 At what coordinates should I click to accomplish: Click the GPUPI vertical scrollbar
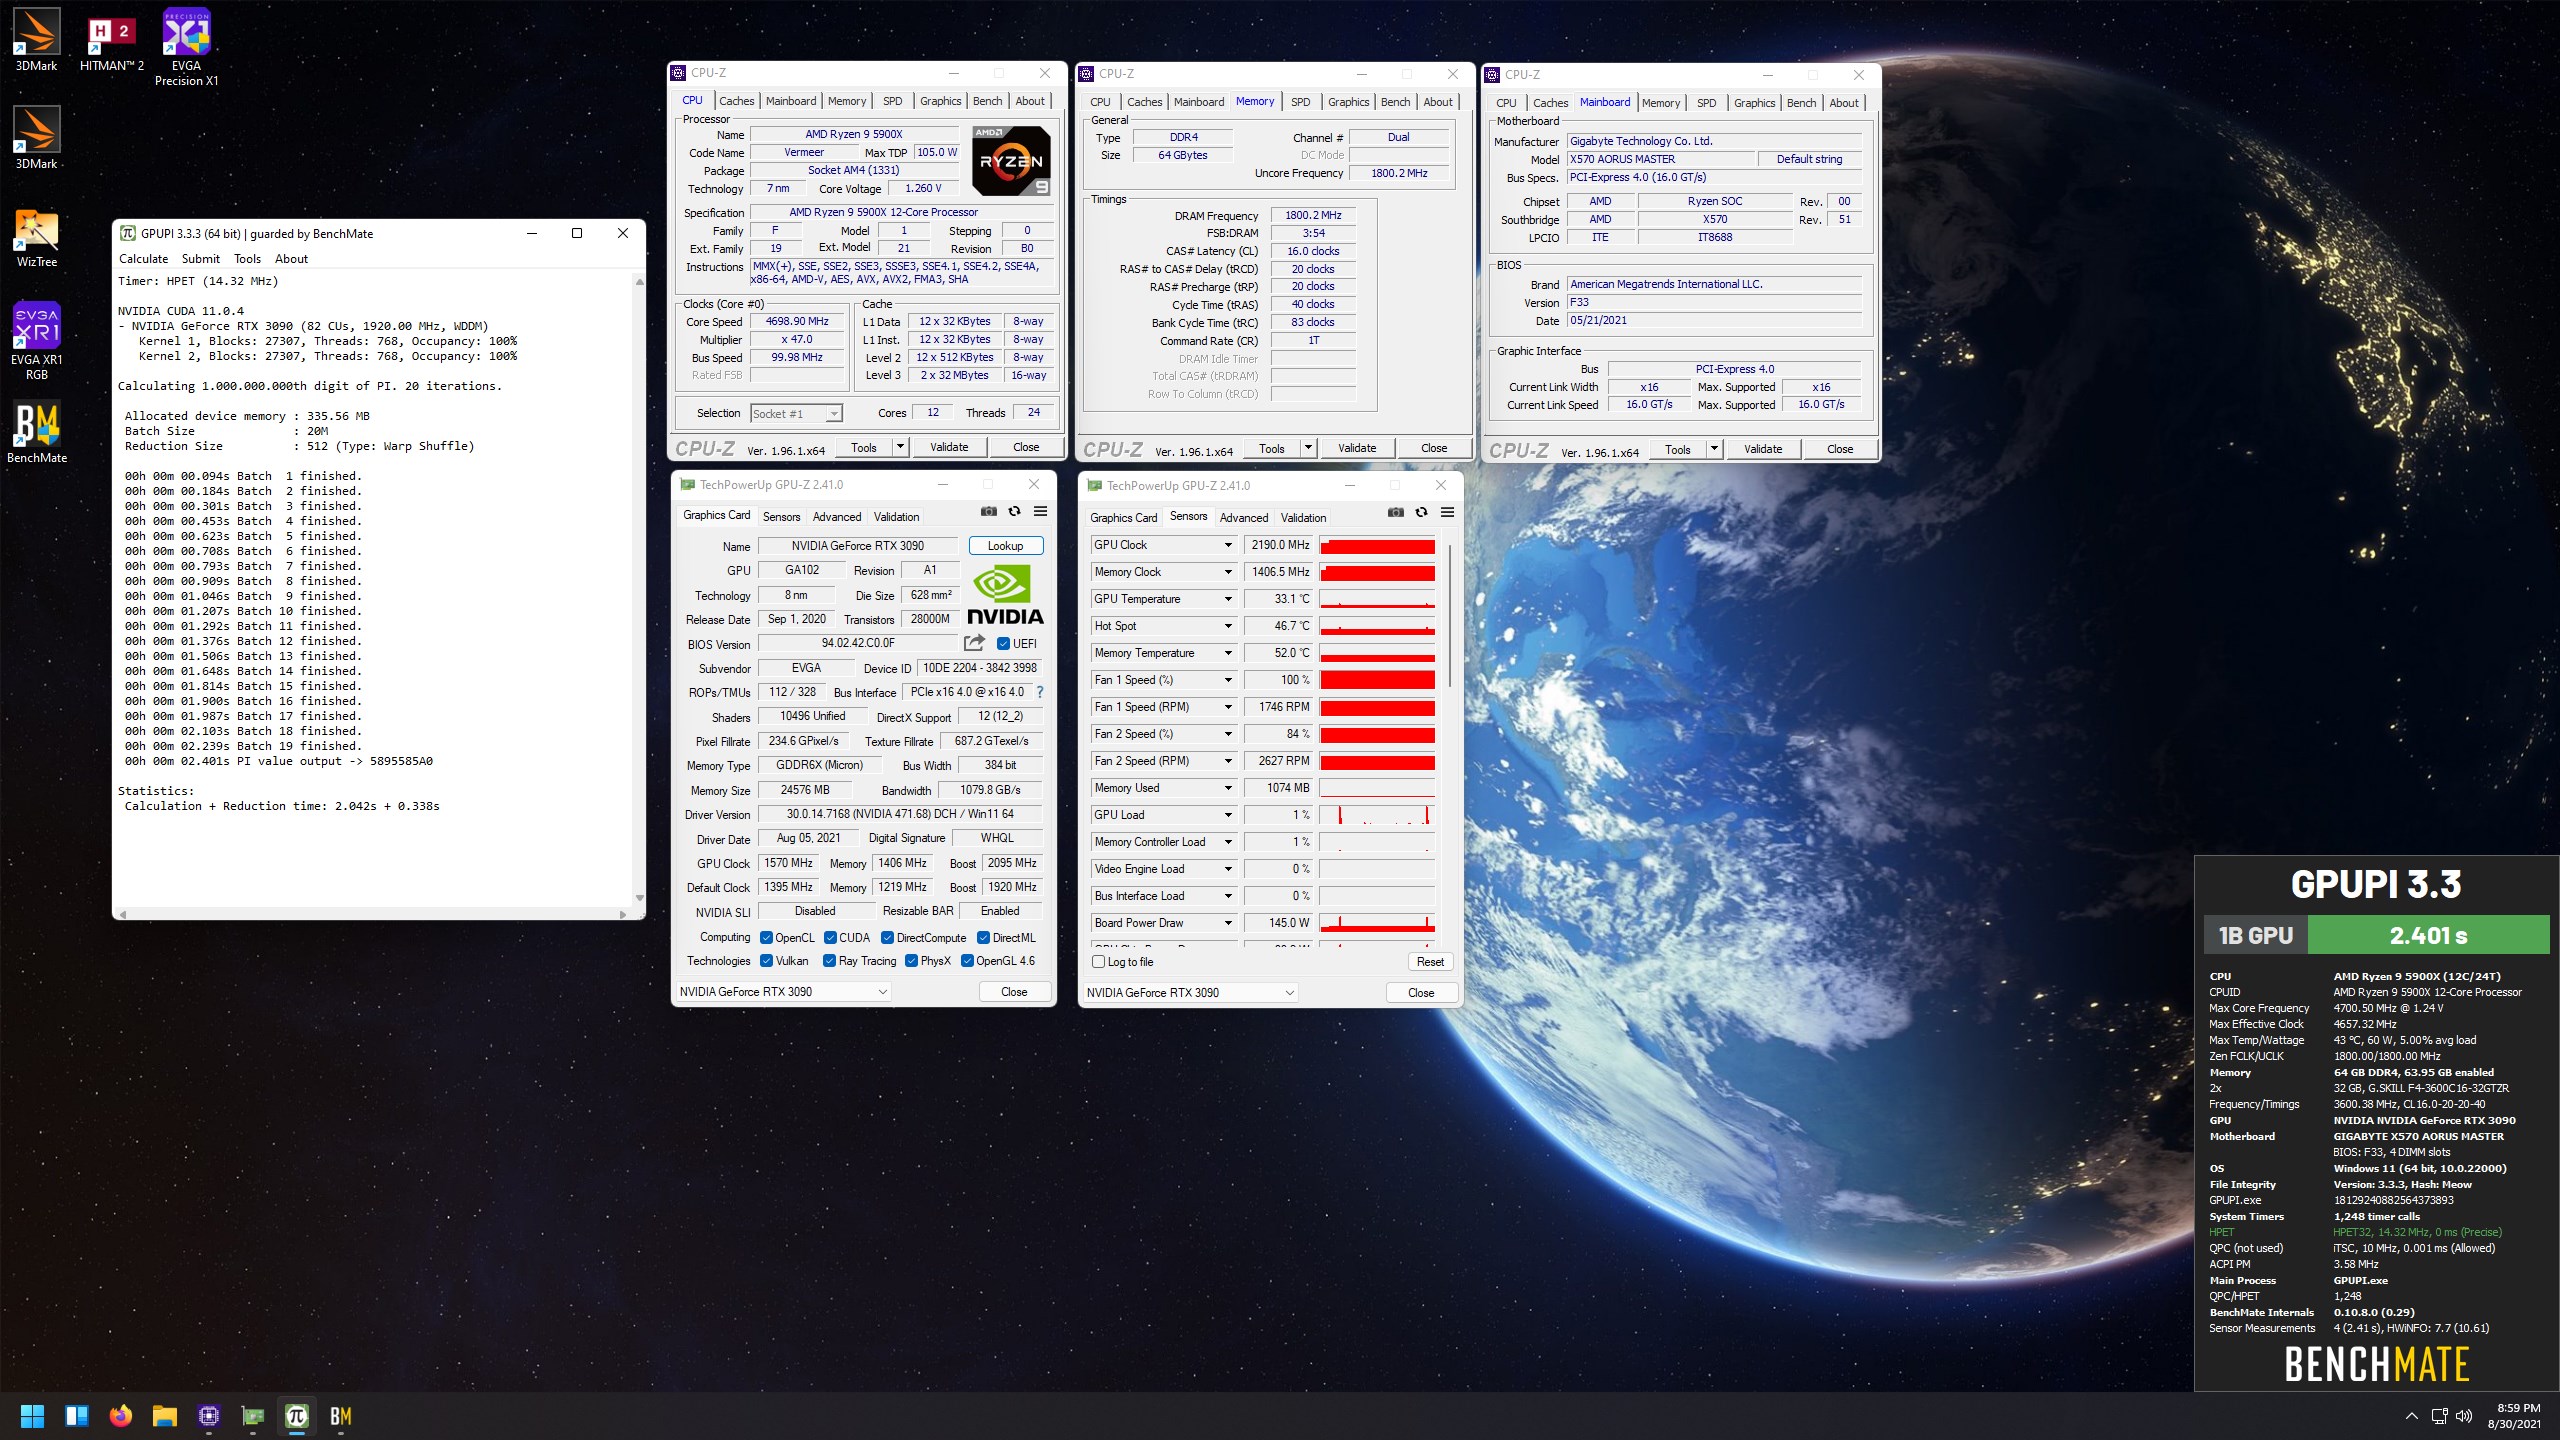pyautogui.click(x=639, y=591)
